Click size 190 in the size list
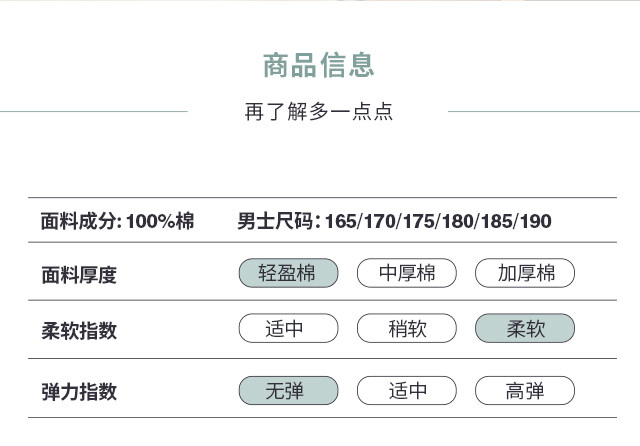Viewport: 640px width, 446px height. click(x=535, y=221)
